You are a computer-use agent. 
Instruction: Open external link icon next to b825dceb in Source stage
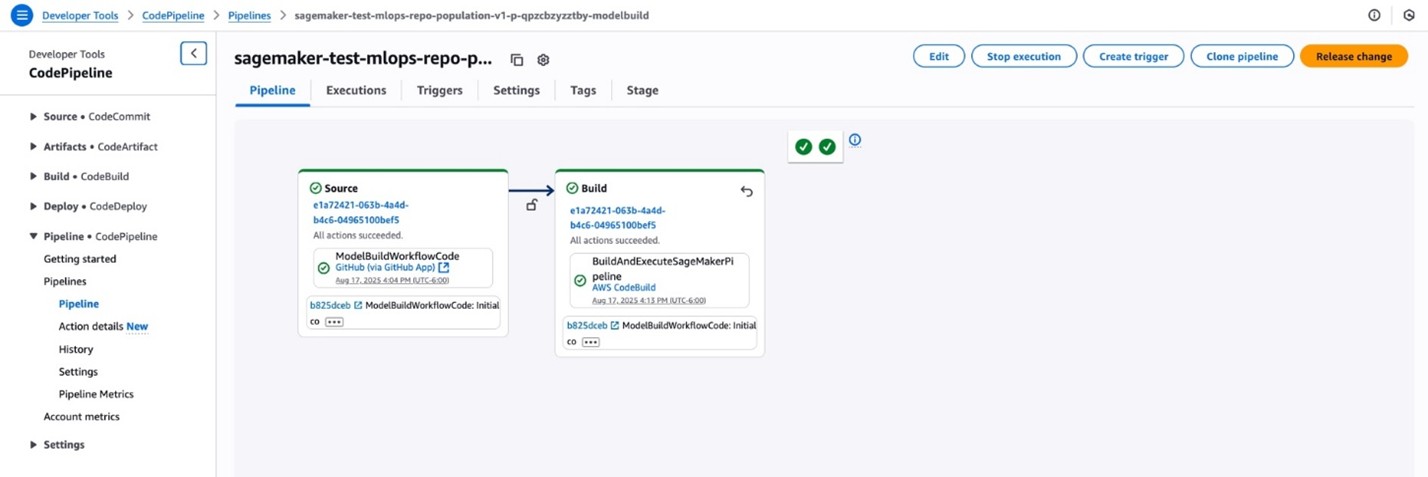pyautogui.click(x=358, y=305)
